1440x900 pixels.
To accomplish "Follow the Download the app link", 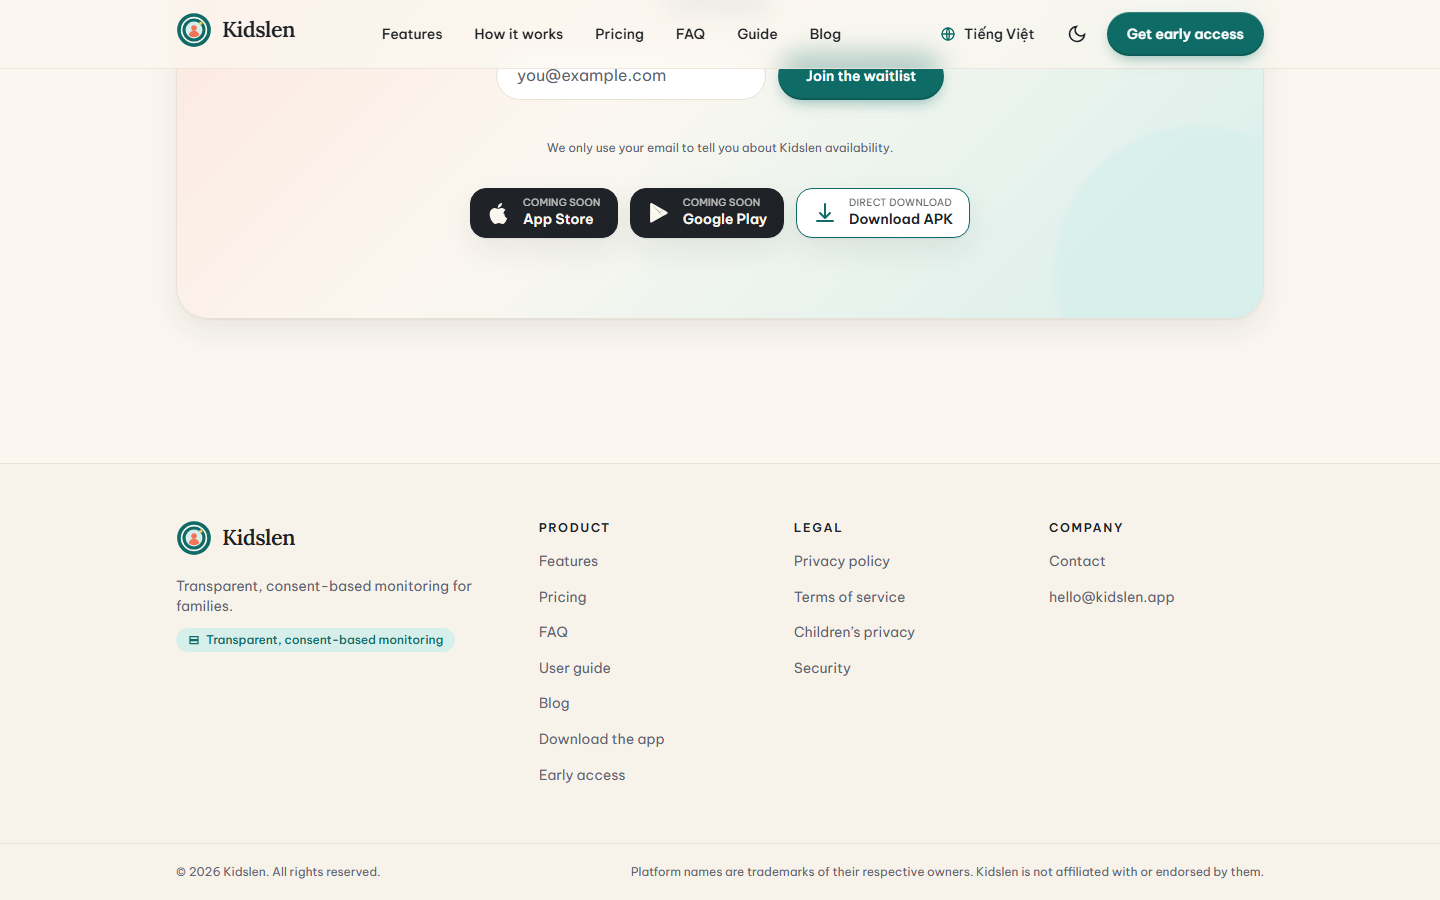I will tap(602, 739).
